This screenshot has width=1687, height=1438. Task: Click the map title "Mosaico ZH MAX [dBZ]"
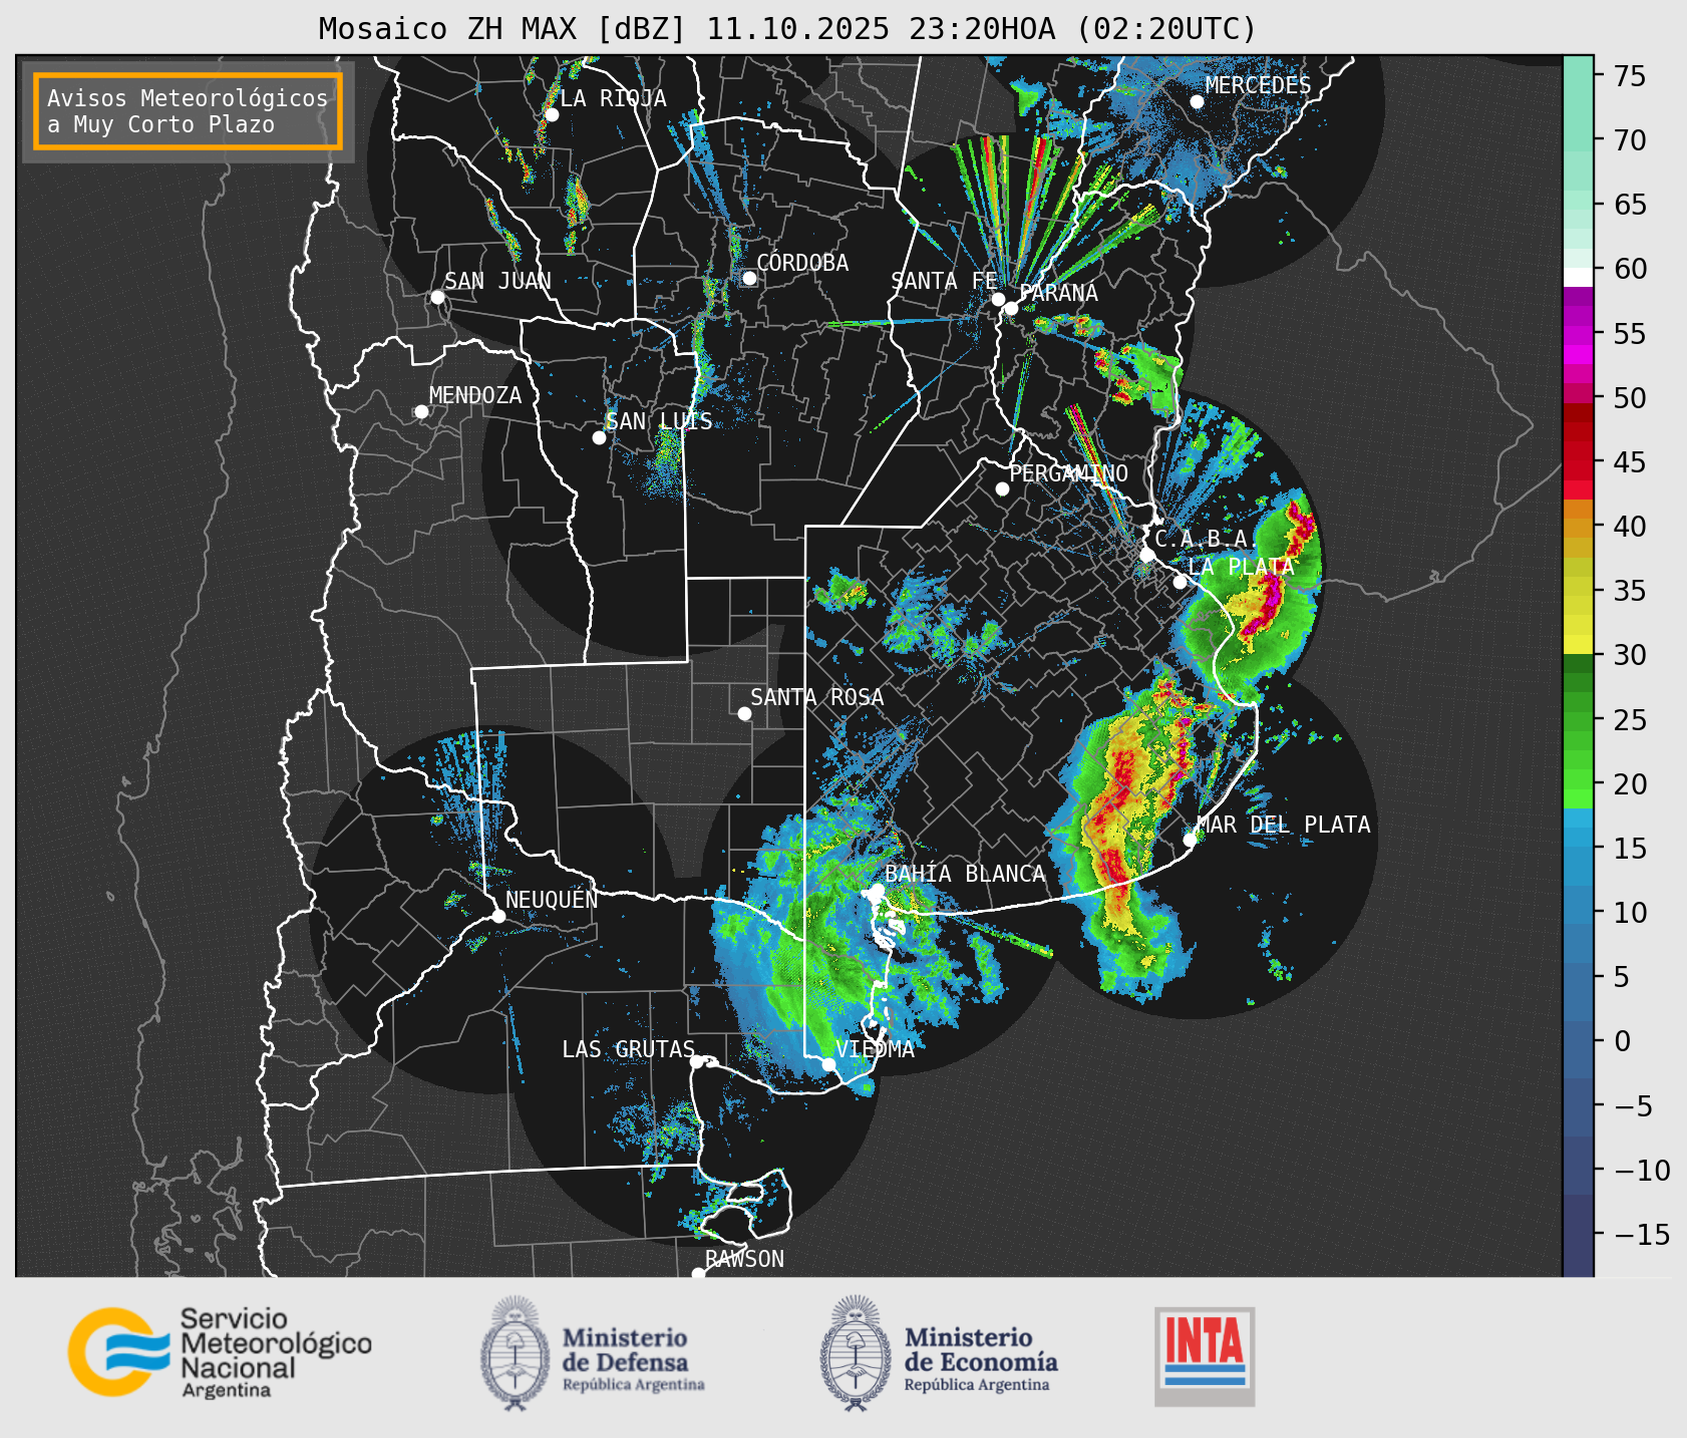503,29
